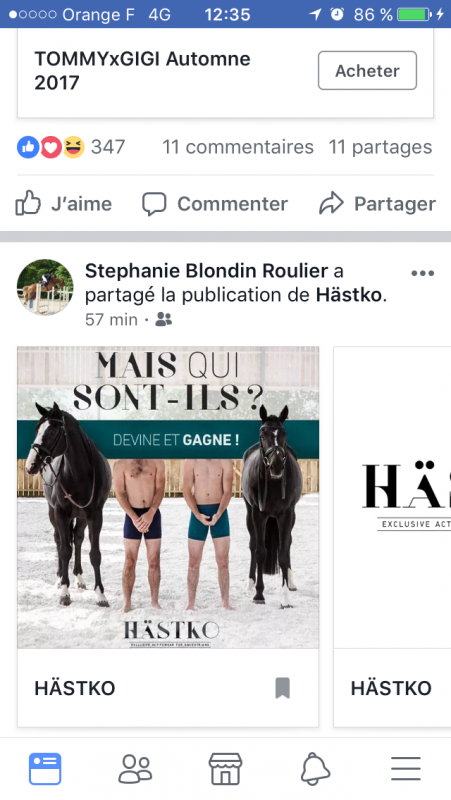Tap the Acheter button
Viewport: 451px width, 800px height.
click(367, 70)
